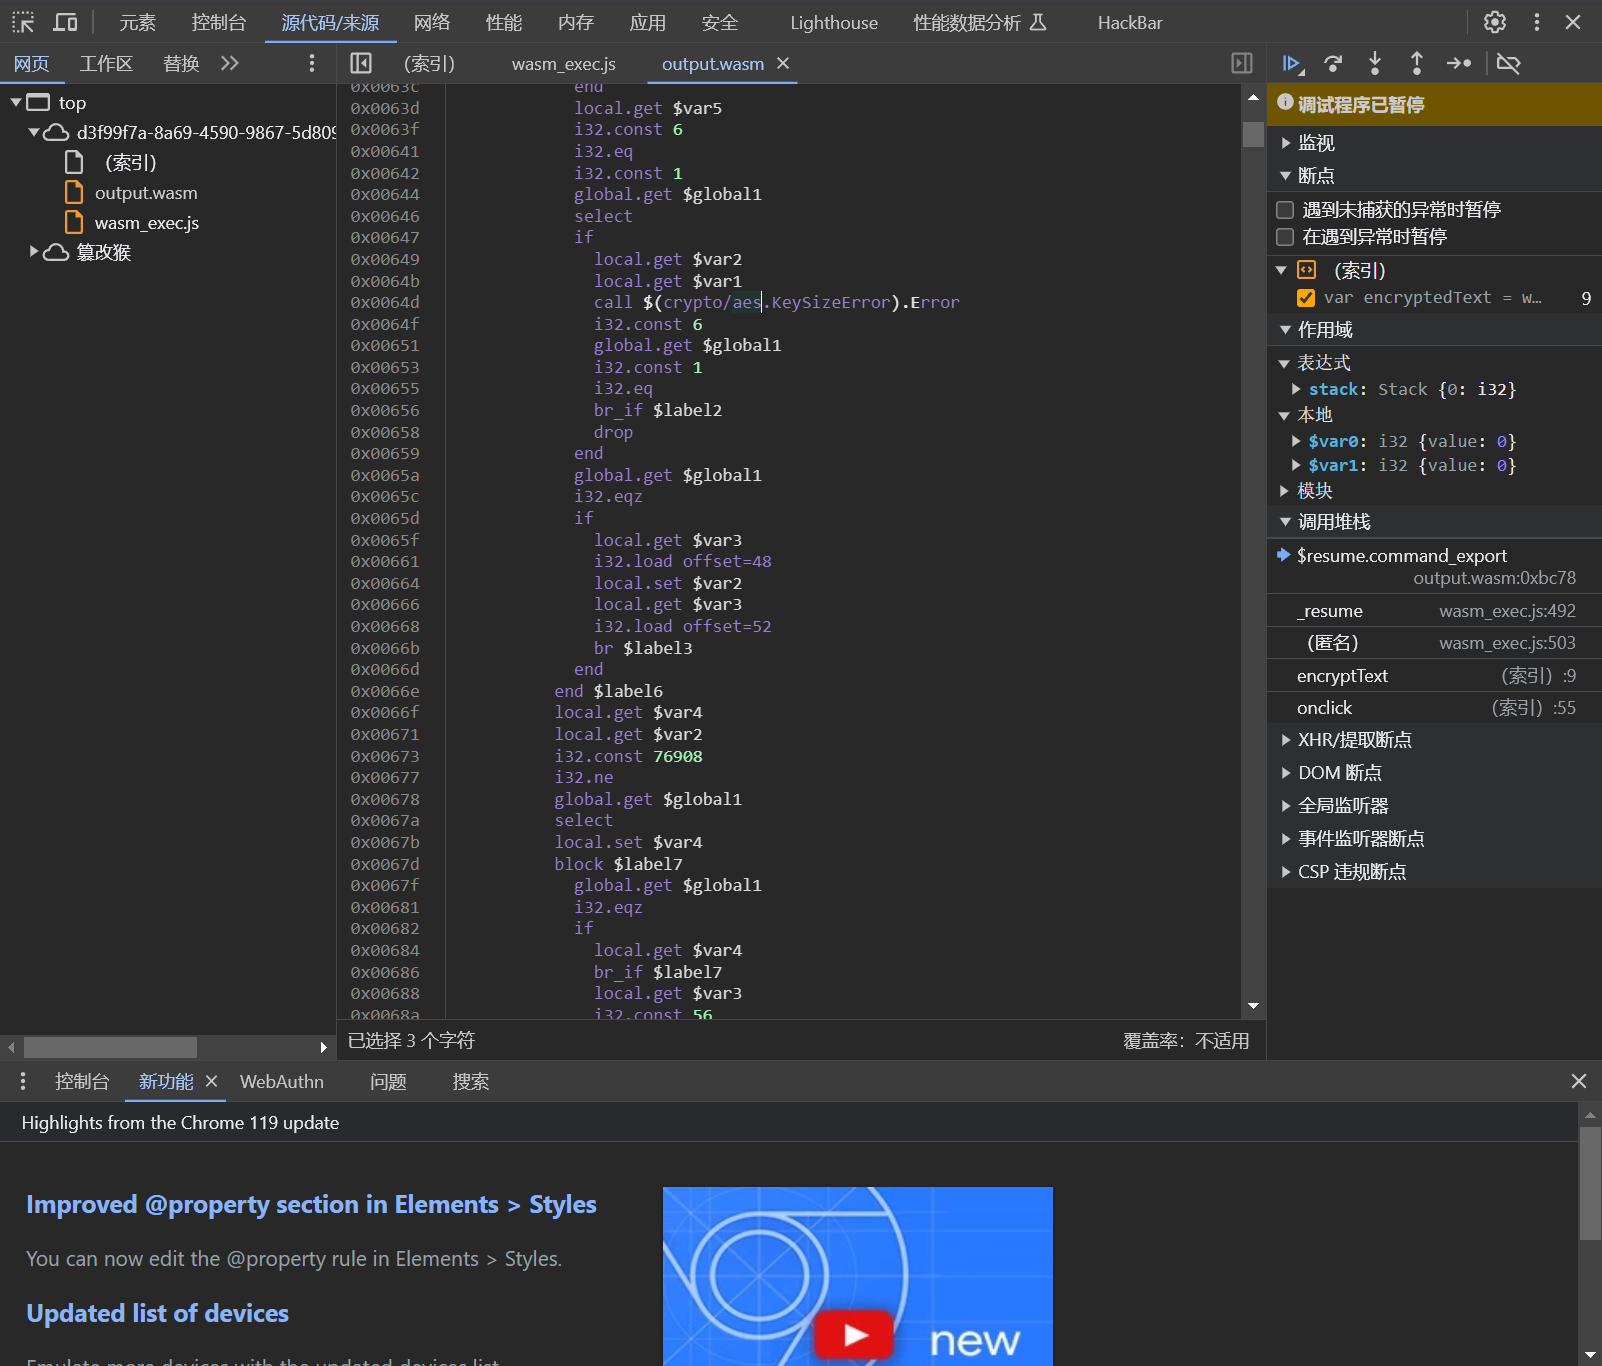Open the wasm_exec.js file tab
Image resolution: width=1602 pixels, height=1366 pixels.
pos(563,64)
